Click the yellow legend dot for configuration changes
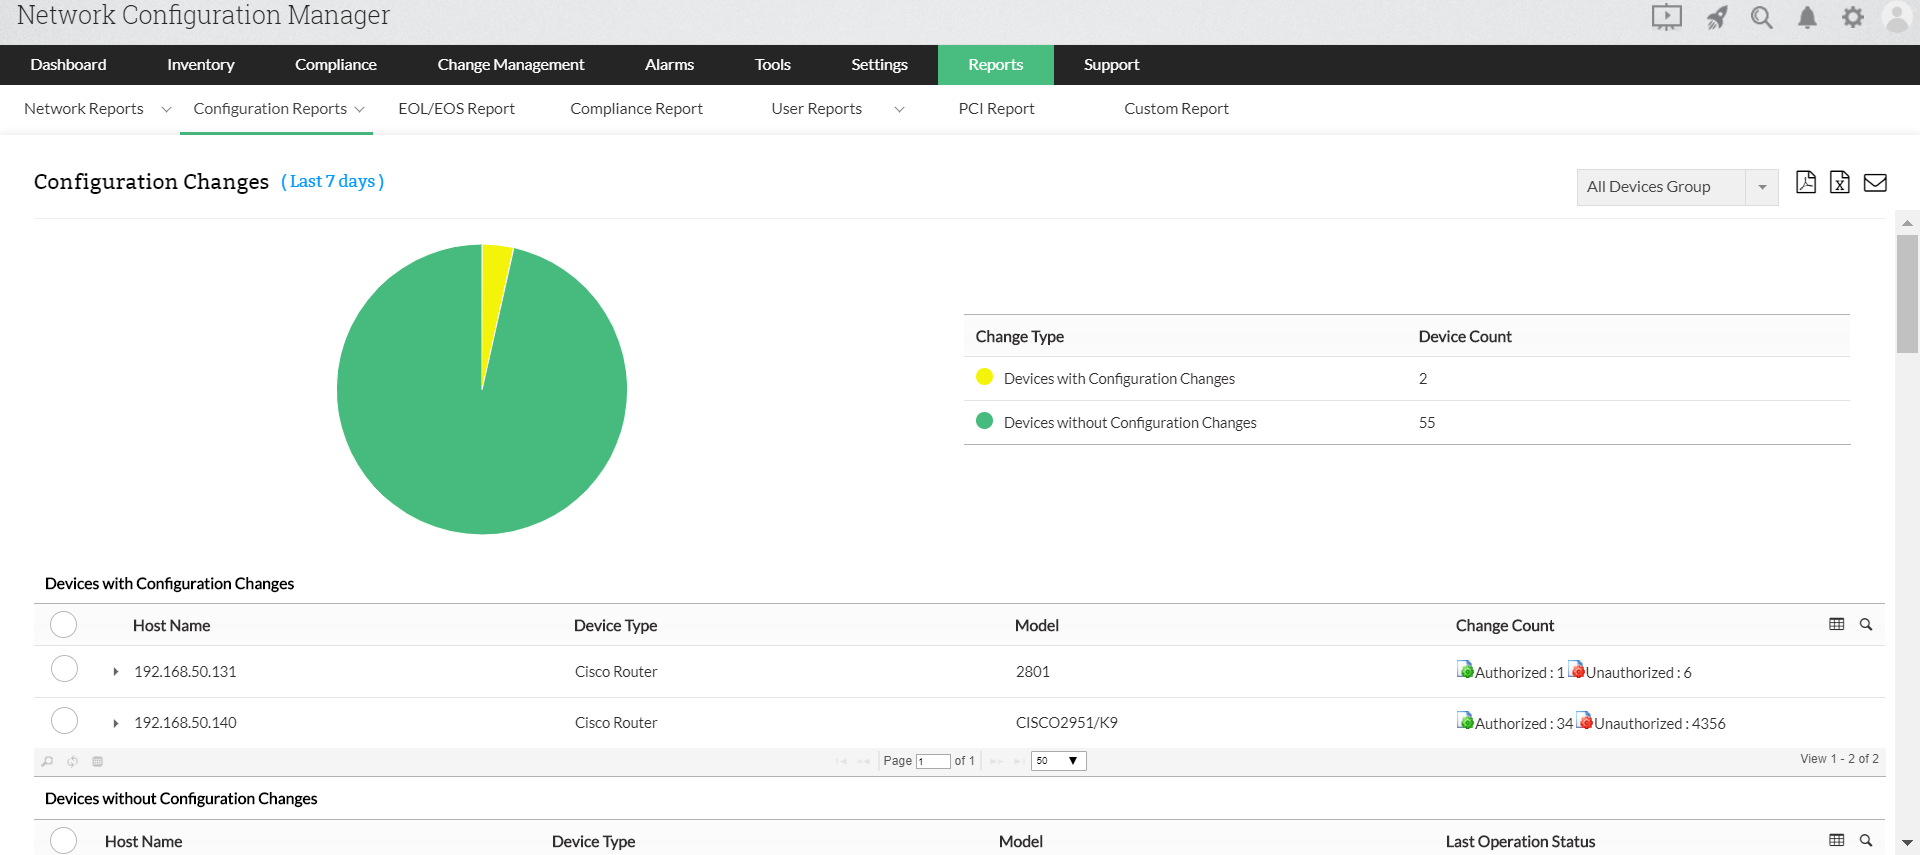The width and height of the screenshot is (1920, 855). (984, 377)
